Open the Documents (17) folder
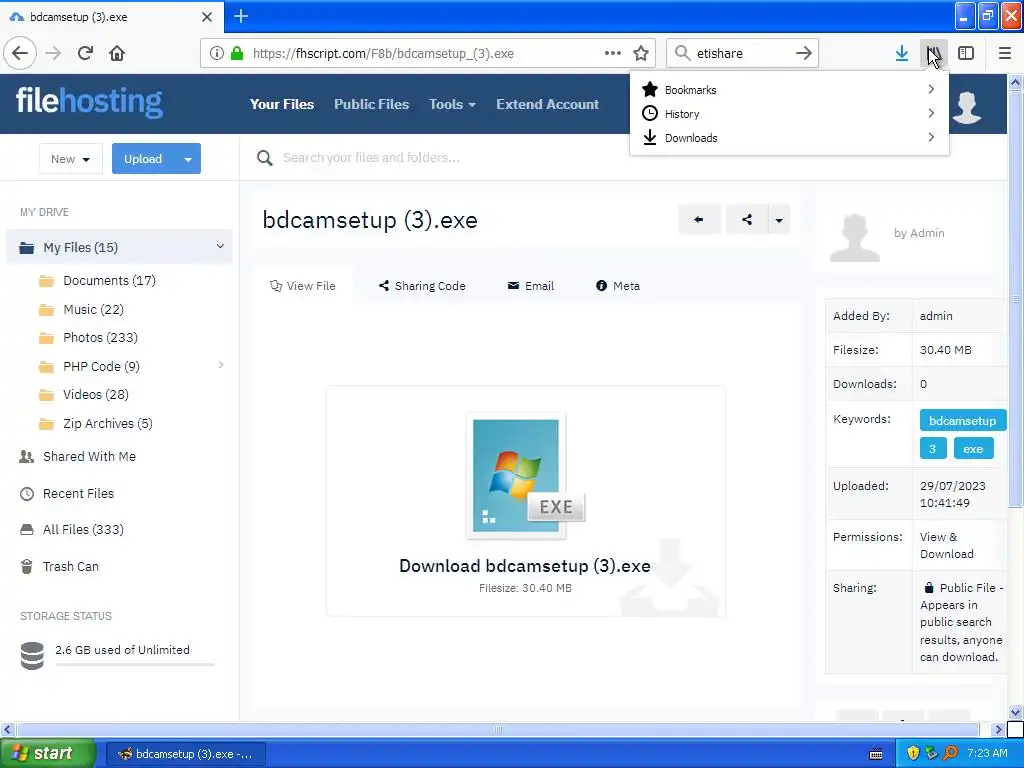 point(109,280)
